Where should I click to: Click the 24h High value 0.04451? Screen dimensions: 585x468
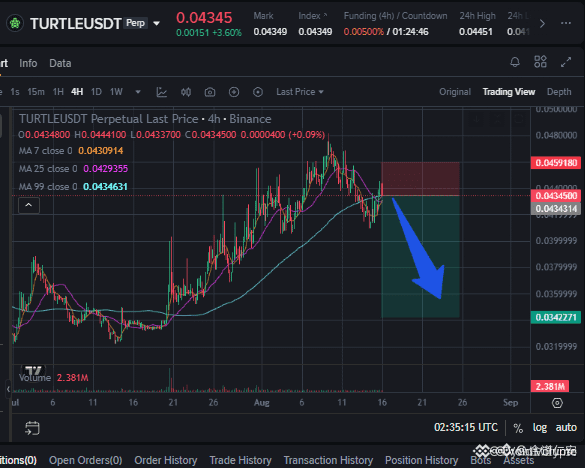[476, 32]
